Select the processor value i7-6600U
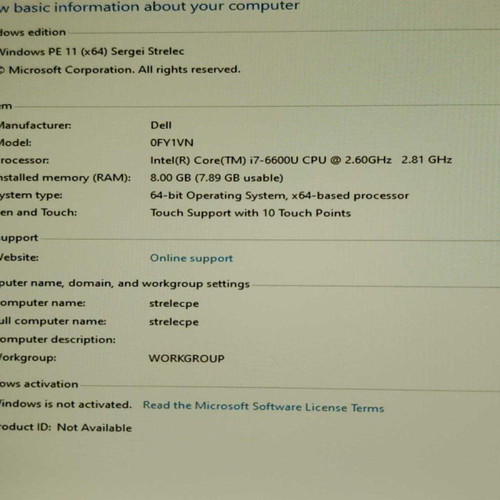 [301, 160]
